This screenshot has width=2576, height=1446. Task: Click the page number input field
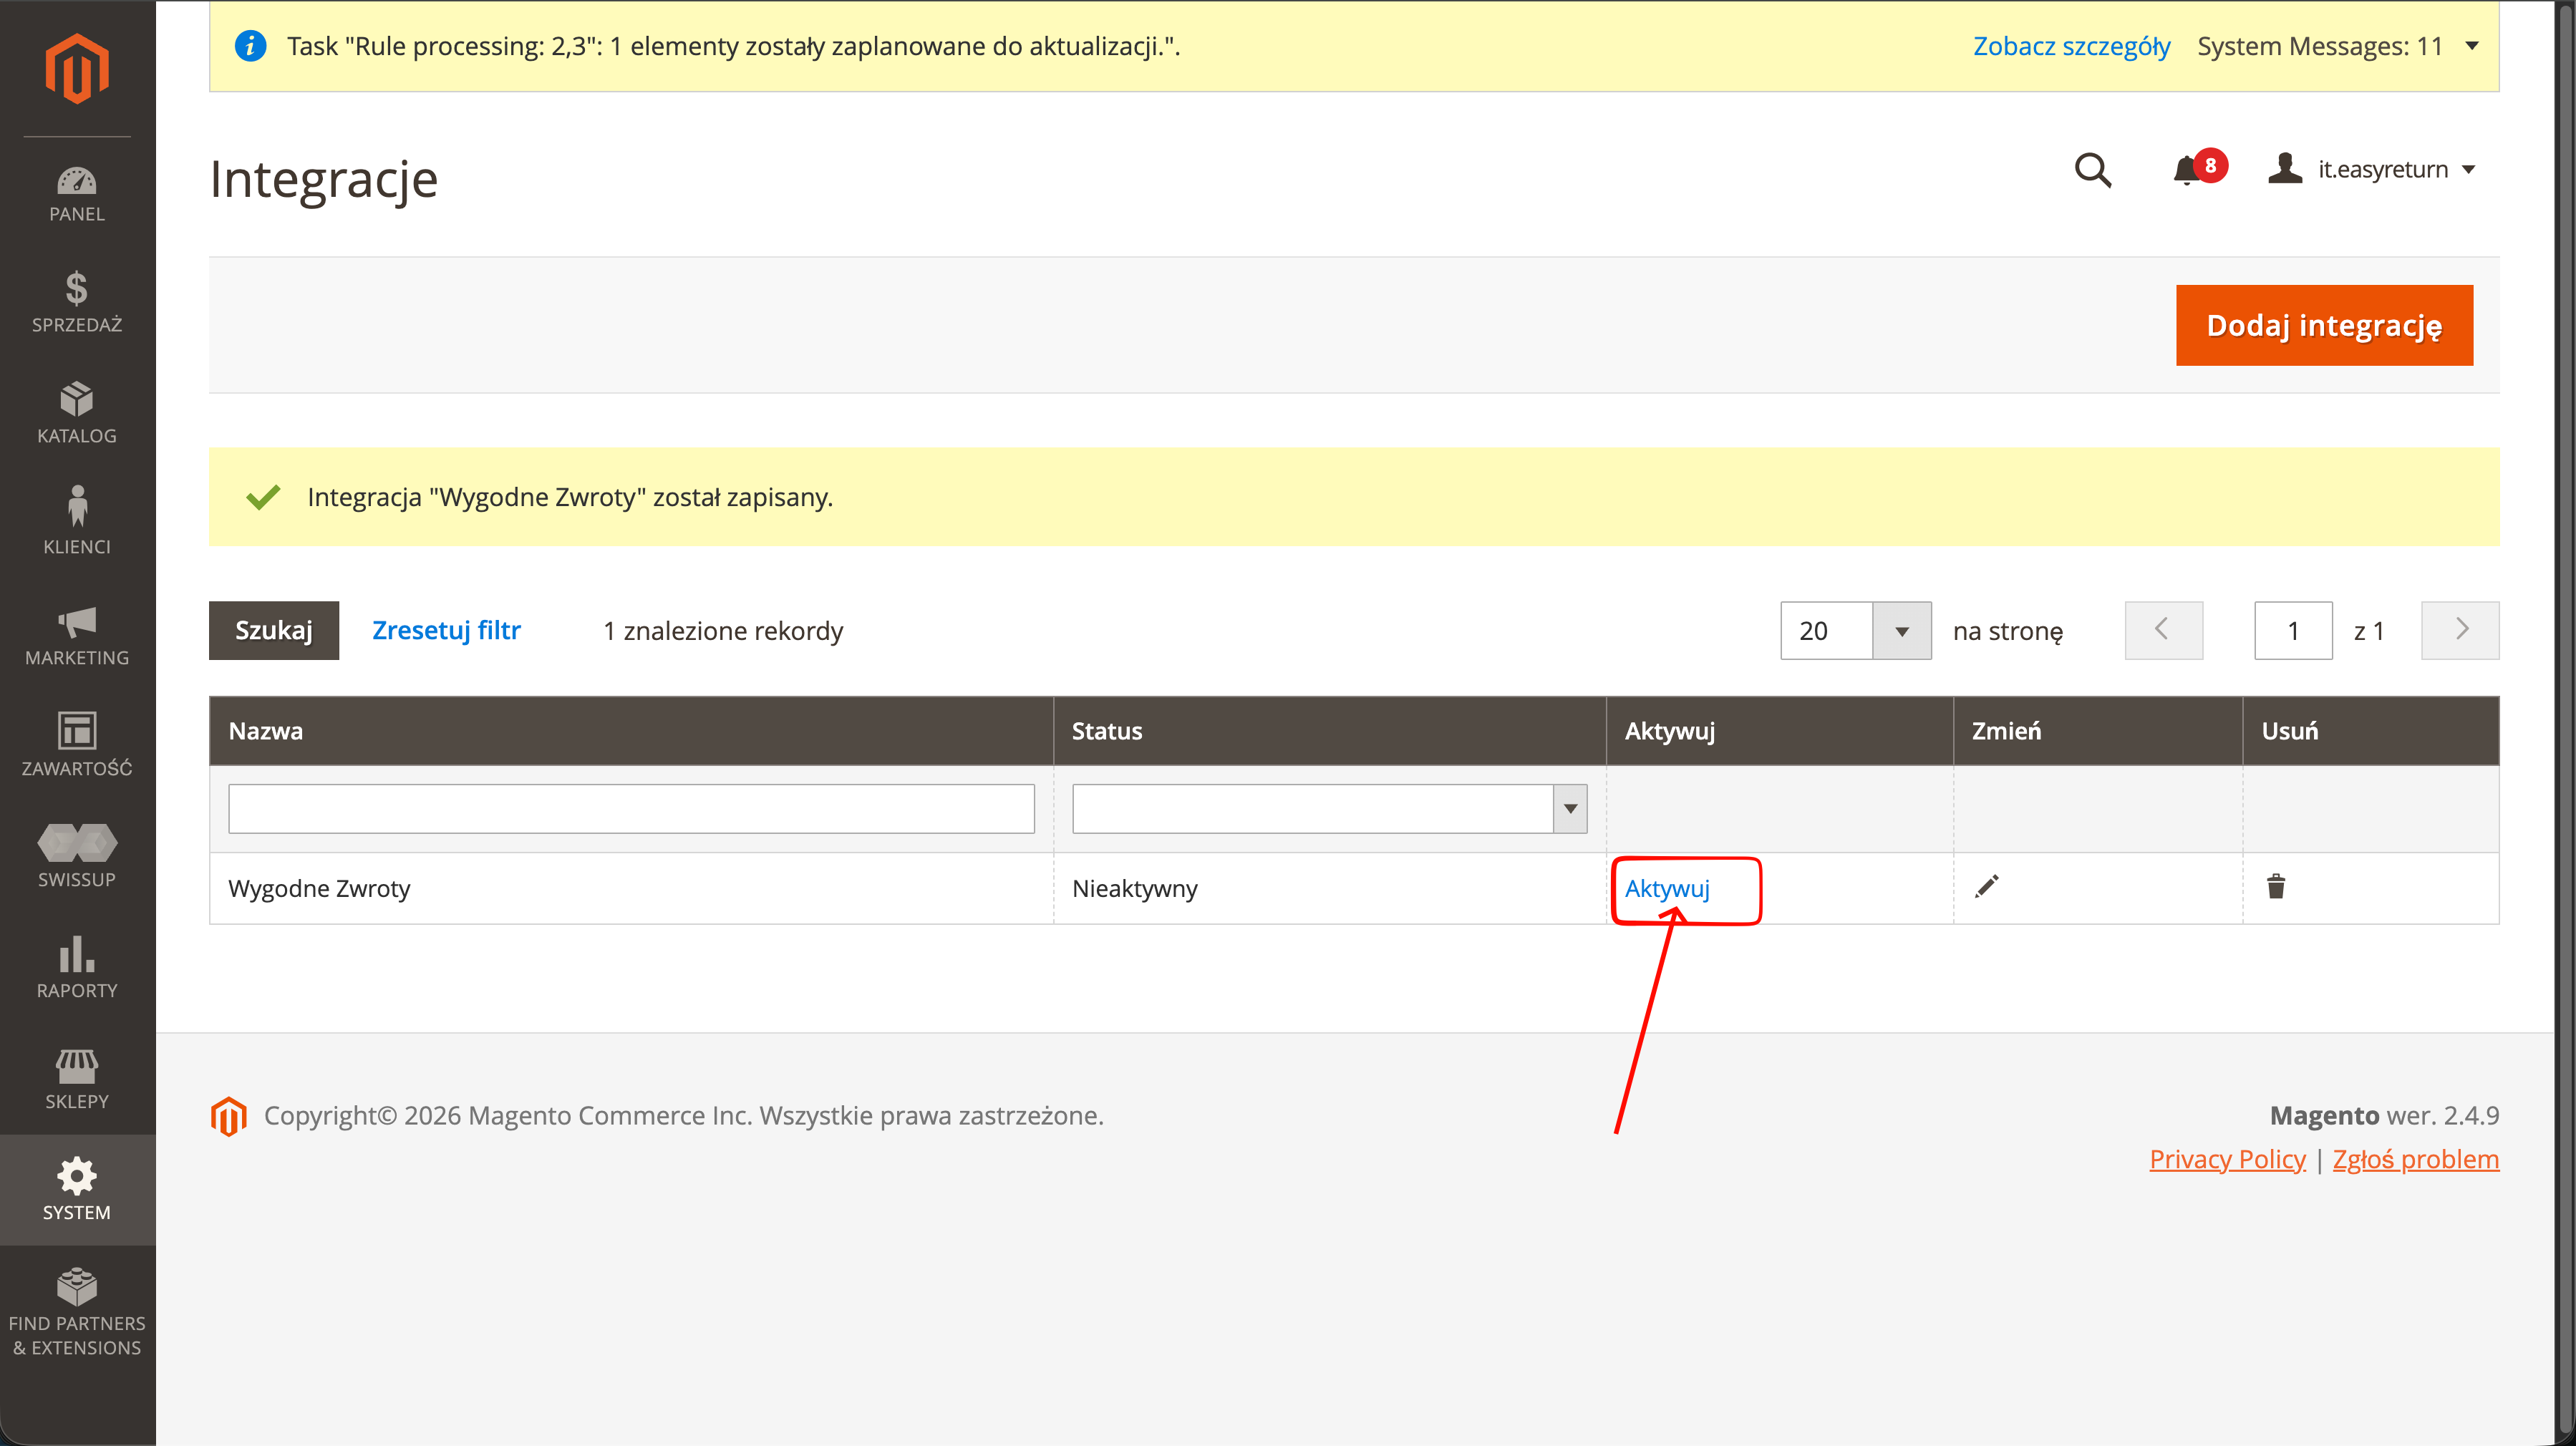pos(2293,630)
